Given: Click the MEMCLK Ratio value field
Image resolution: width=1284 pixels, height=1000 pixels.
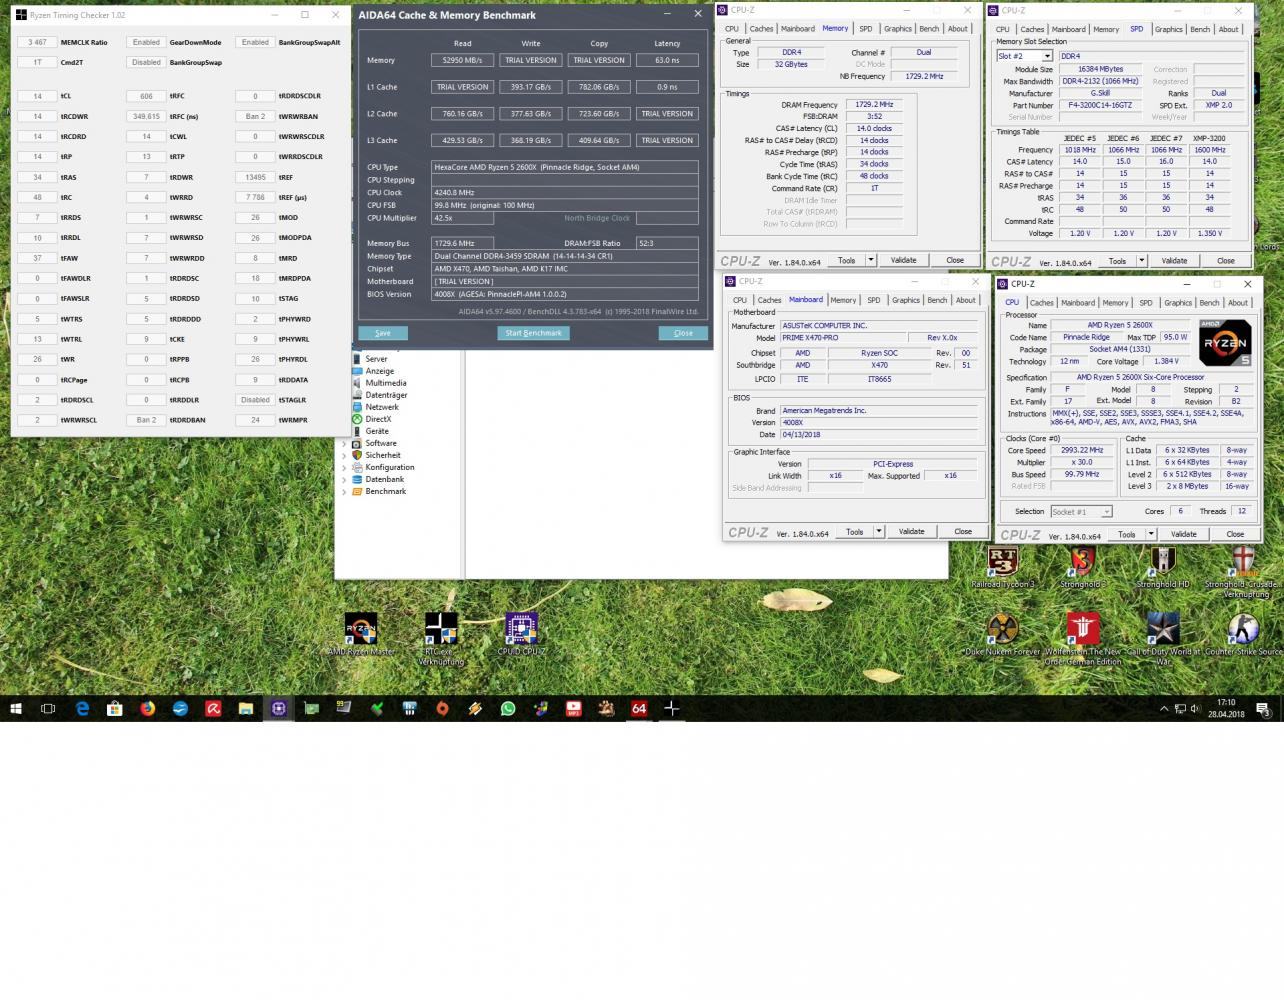Looking at the screenshot, I should click(37, 42).
